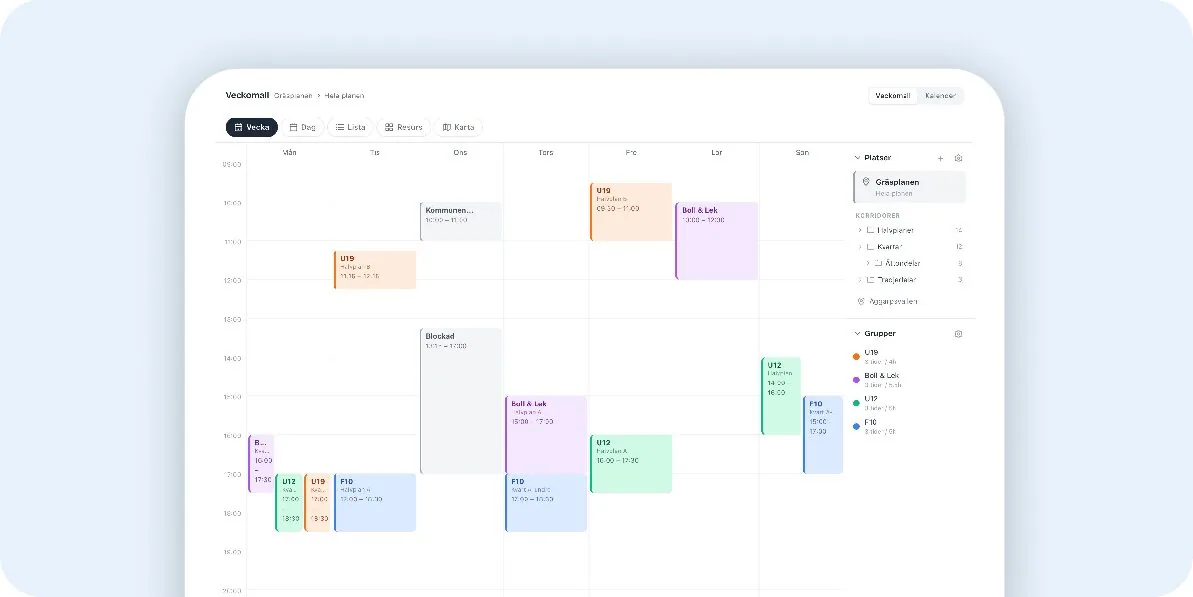The height and width of the screenshot is (597, 1193).
Task: Open the F10 booking on Tuesday
Action: 374,503
